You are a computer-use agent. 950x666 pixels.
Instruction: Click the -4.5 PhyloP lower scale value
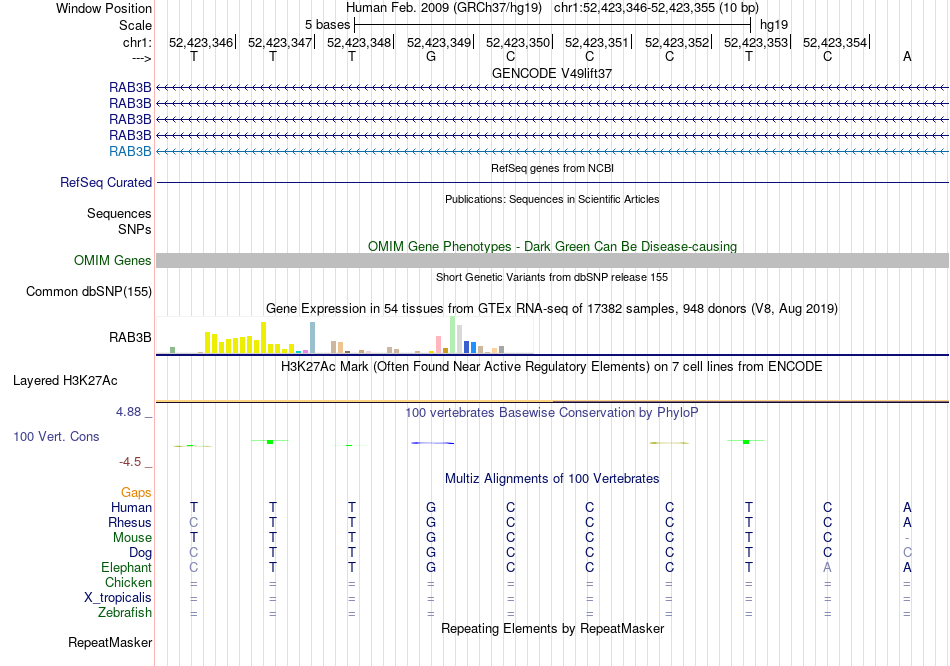[x=130, y=462]
